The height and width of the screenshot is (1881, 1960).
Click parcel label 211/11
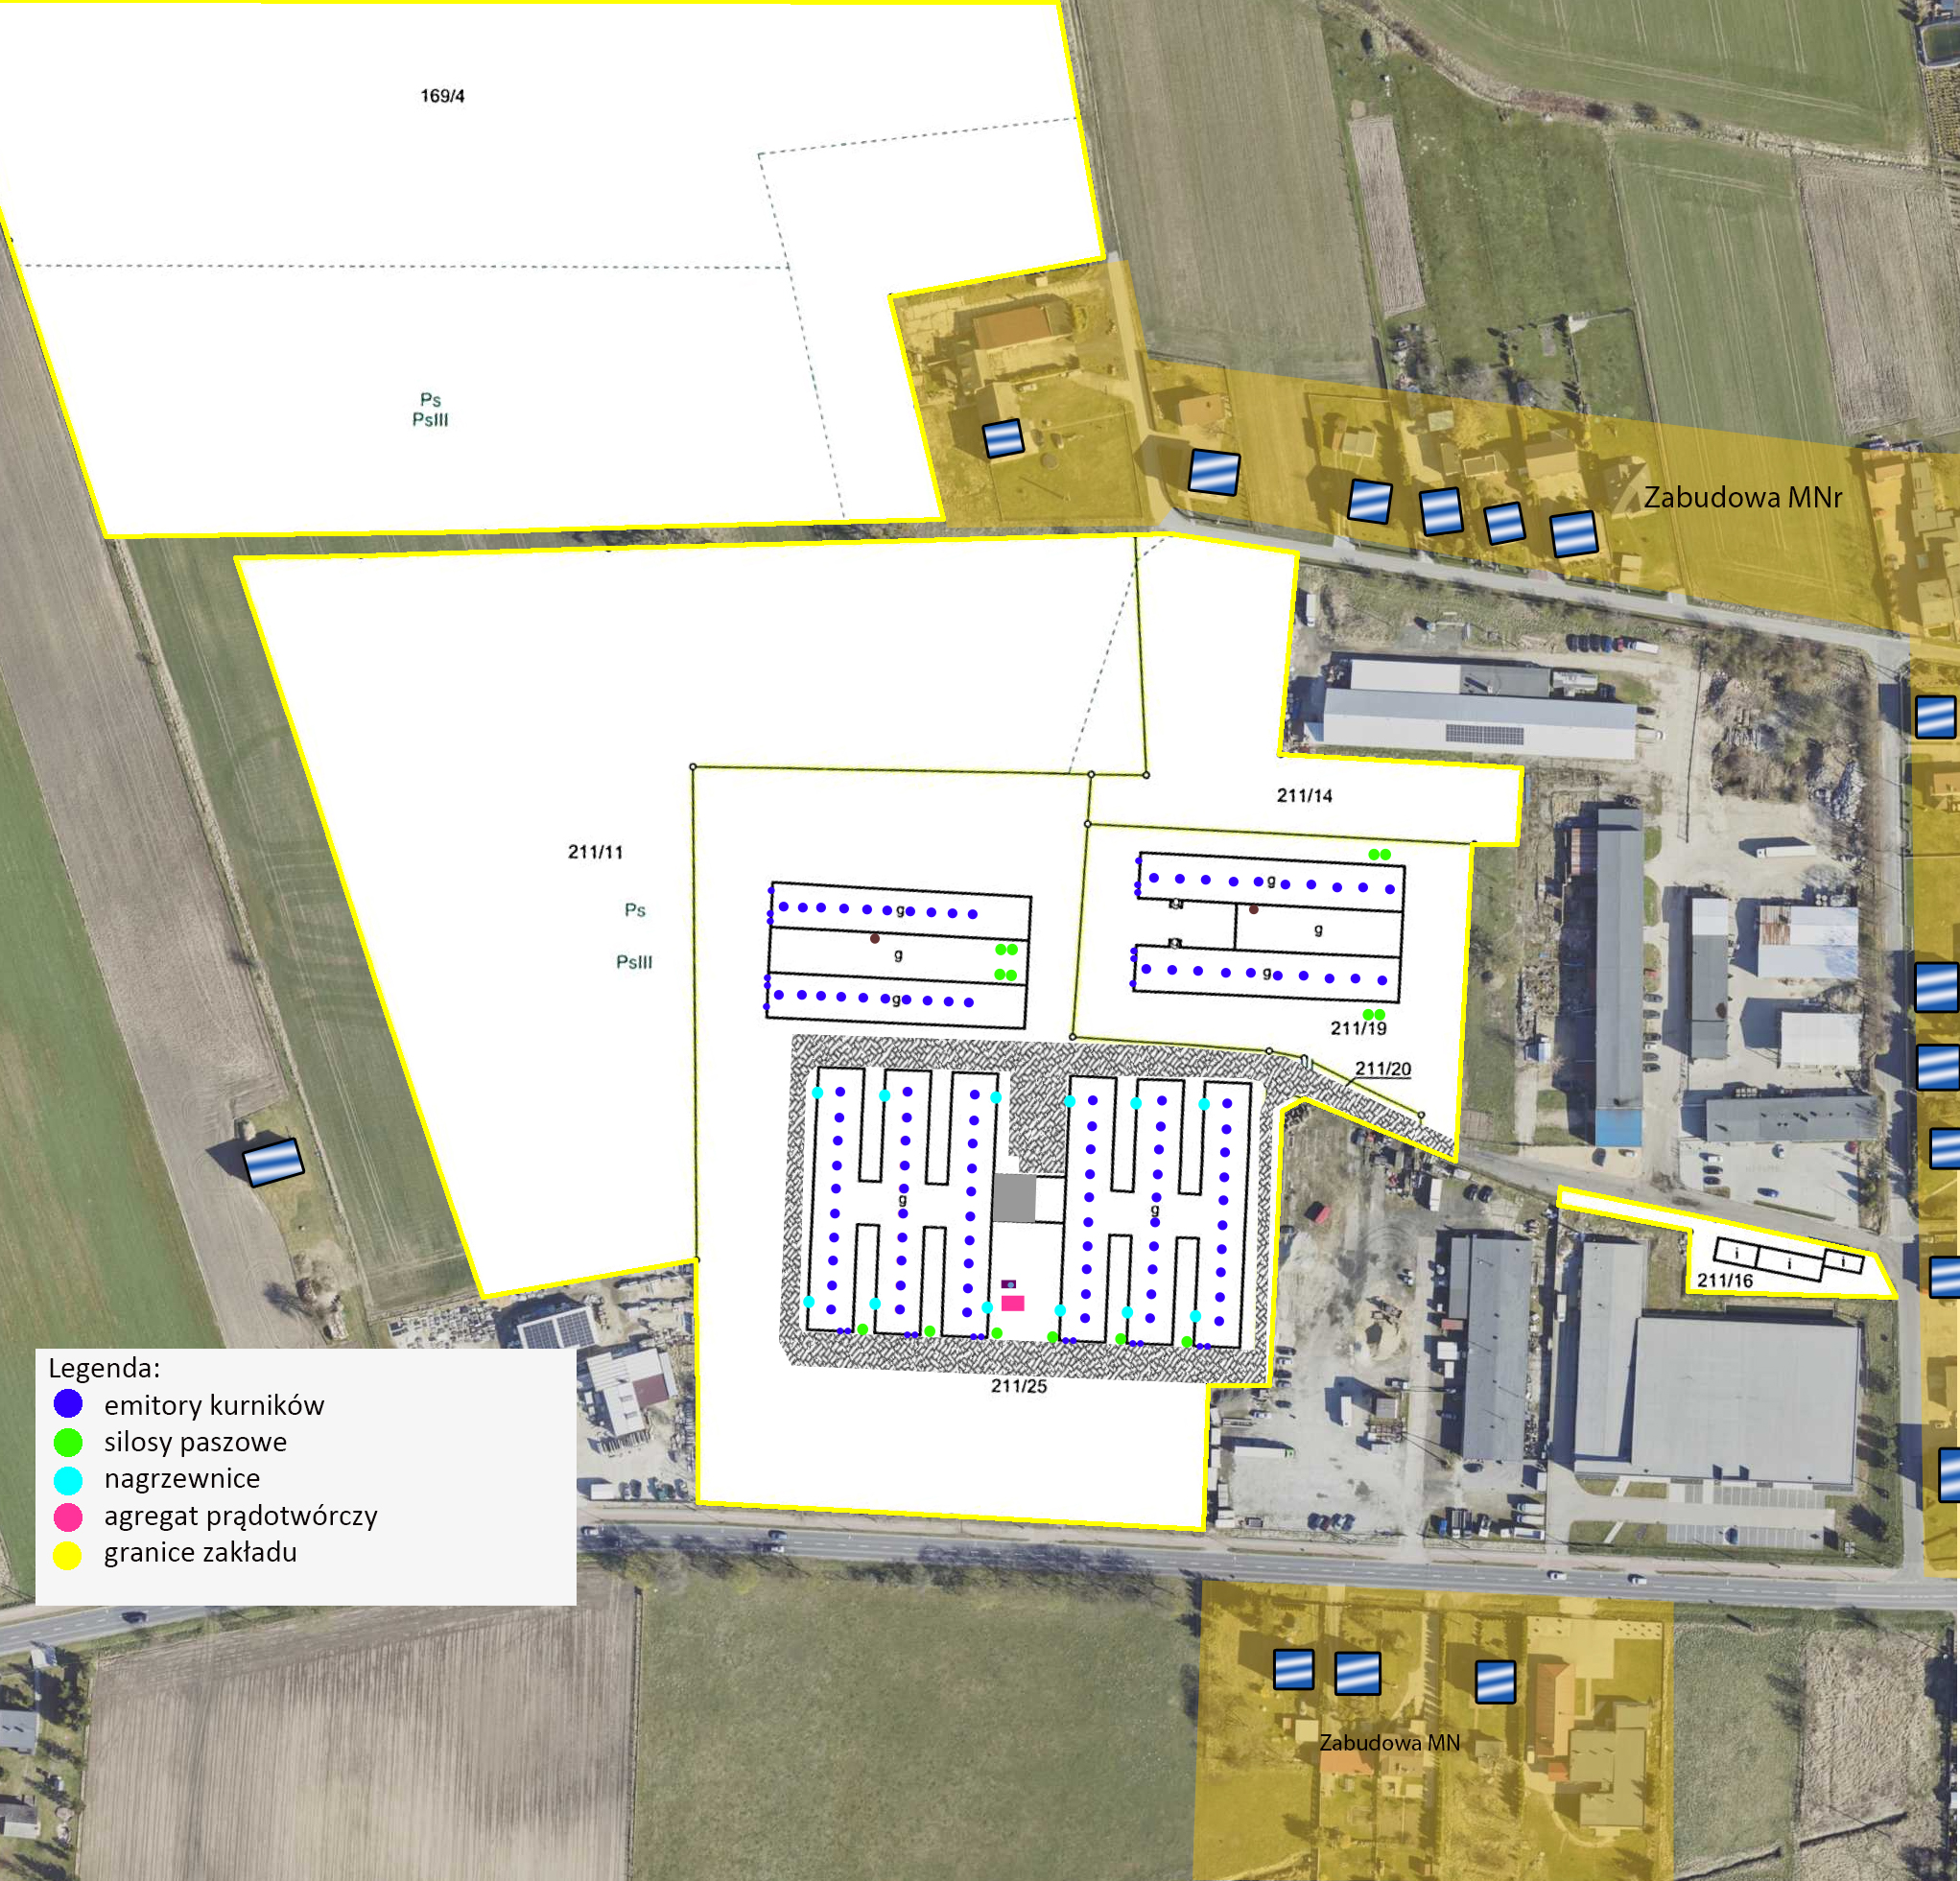(595, 852)
